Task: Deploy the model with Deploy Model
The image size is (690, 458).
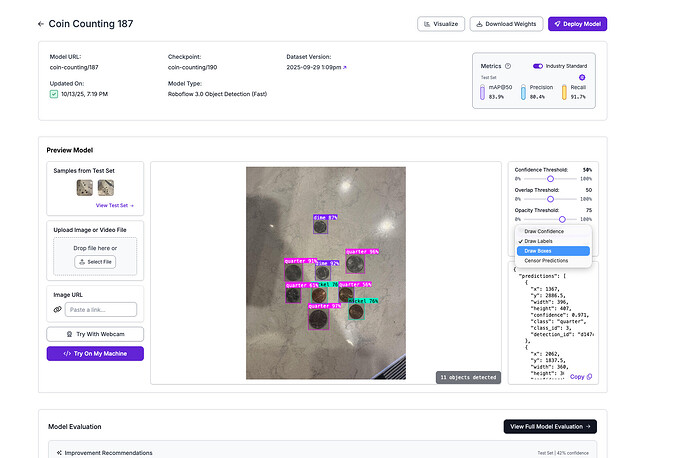Action: pos(577,23)
